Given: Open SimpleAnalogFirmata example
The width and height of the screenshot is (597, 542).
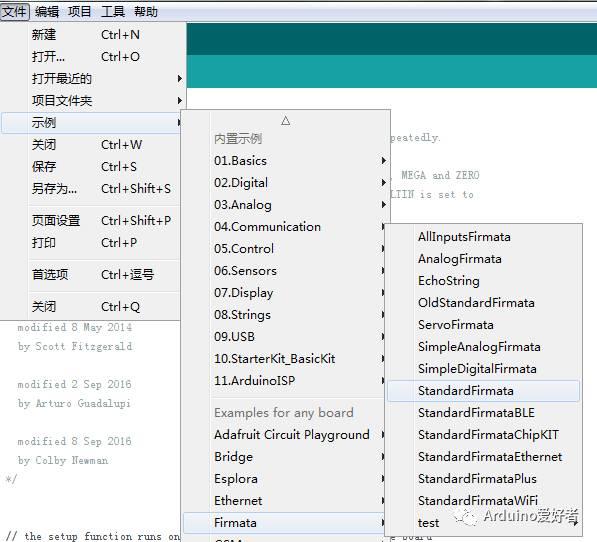Looking at the screenshot, I should click(x=484, y=347).
